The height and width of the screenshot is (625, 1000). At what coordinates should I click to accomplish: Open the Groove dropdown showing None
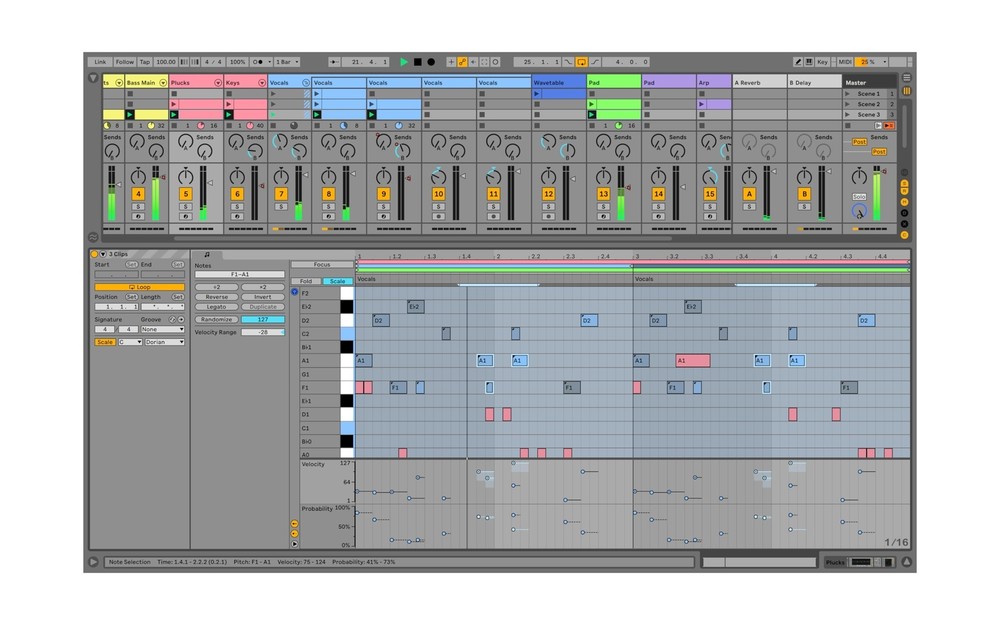(x=162, y=330)
